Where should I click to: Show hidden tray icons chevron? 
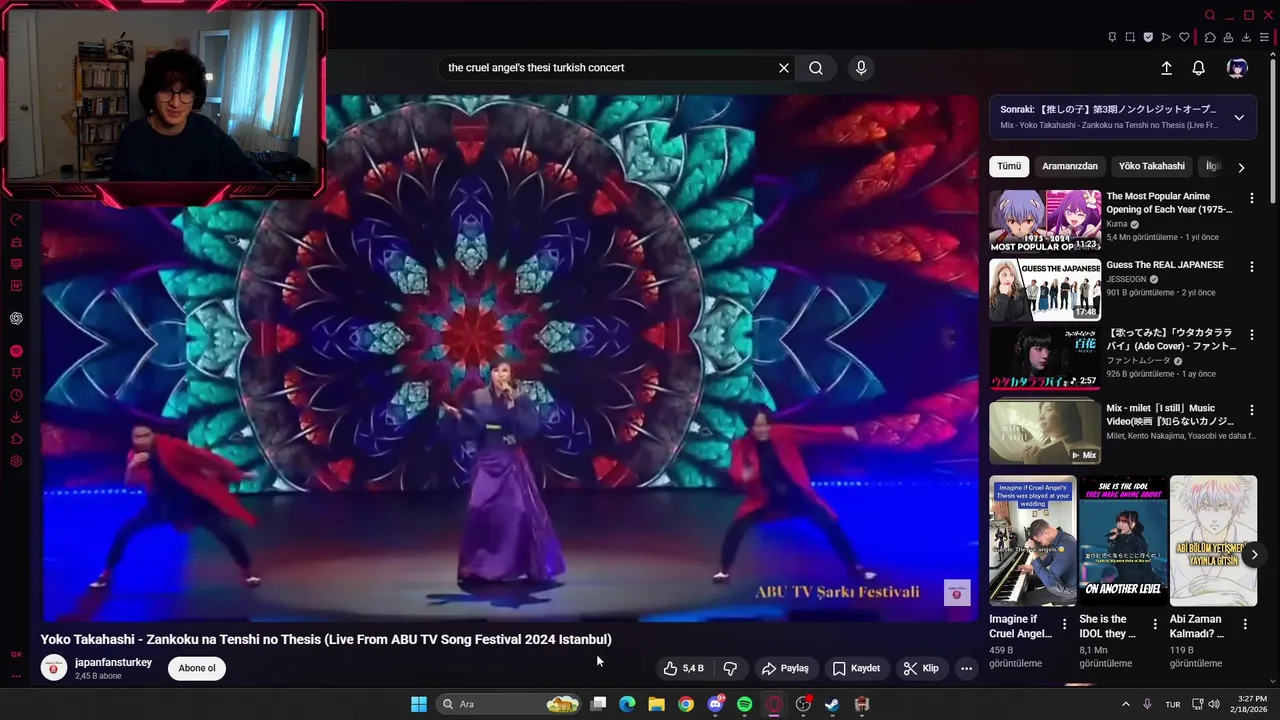click(x=1125, y=704)
